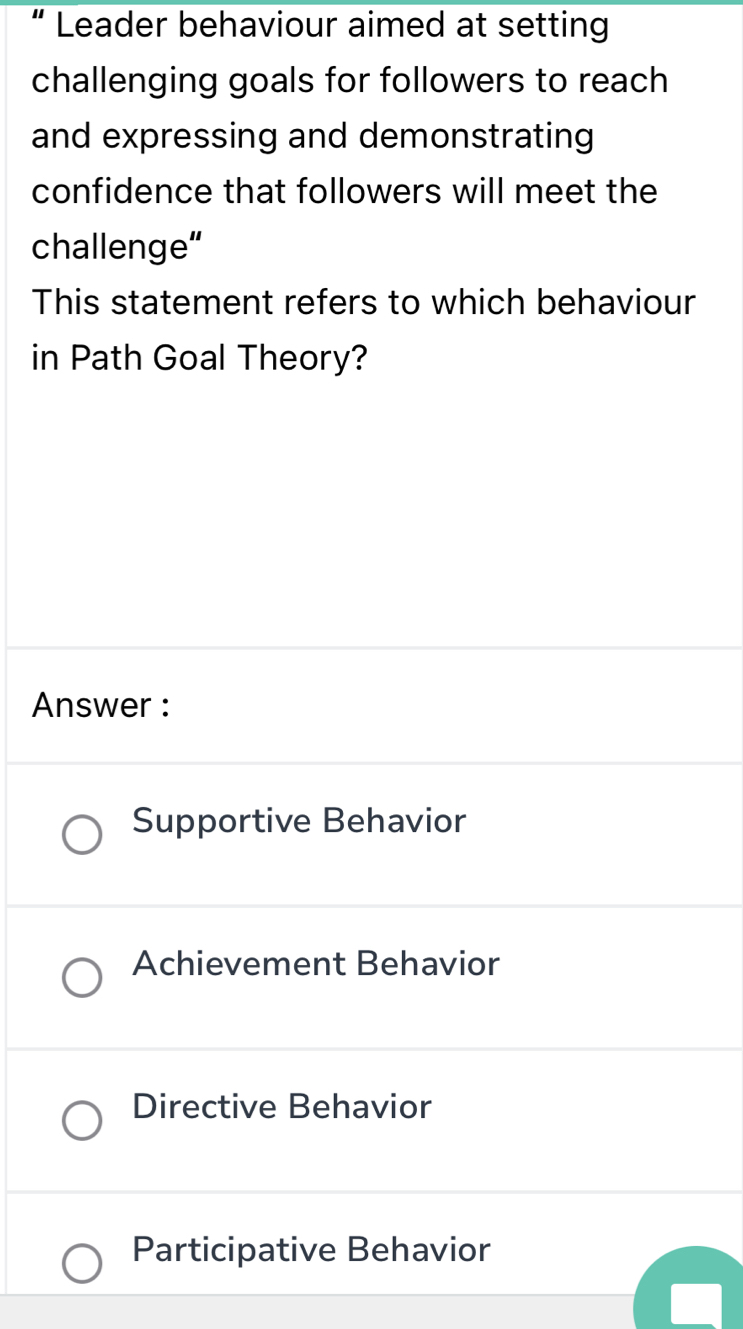Click the "Leader behaviour aimed at setting" line
This screenshot has height=1329, width=743.
click(330, 26)
